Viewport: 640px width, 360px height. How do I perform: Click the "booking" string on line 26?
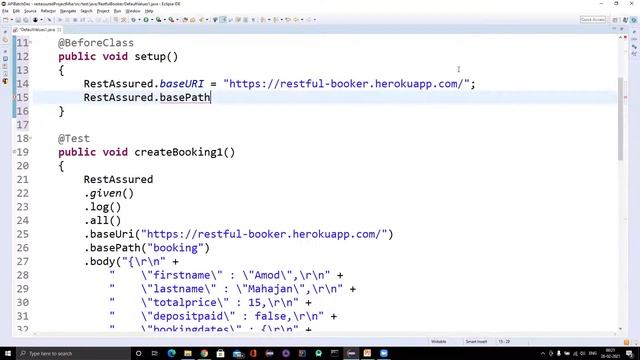click(x=175, y=248)
